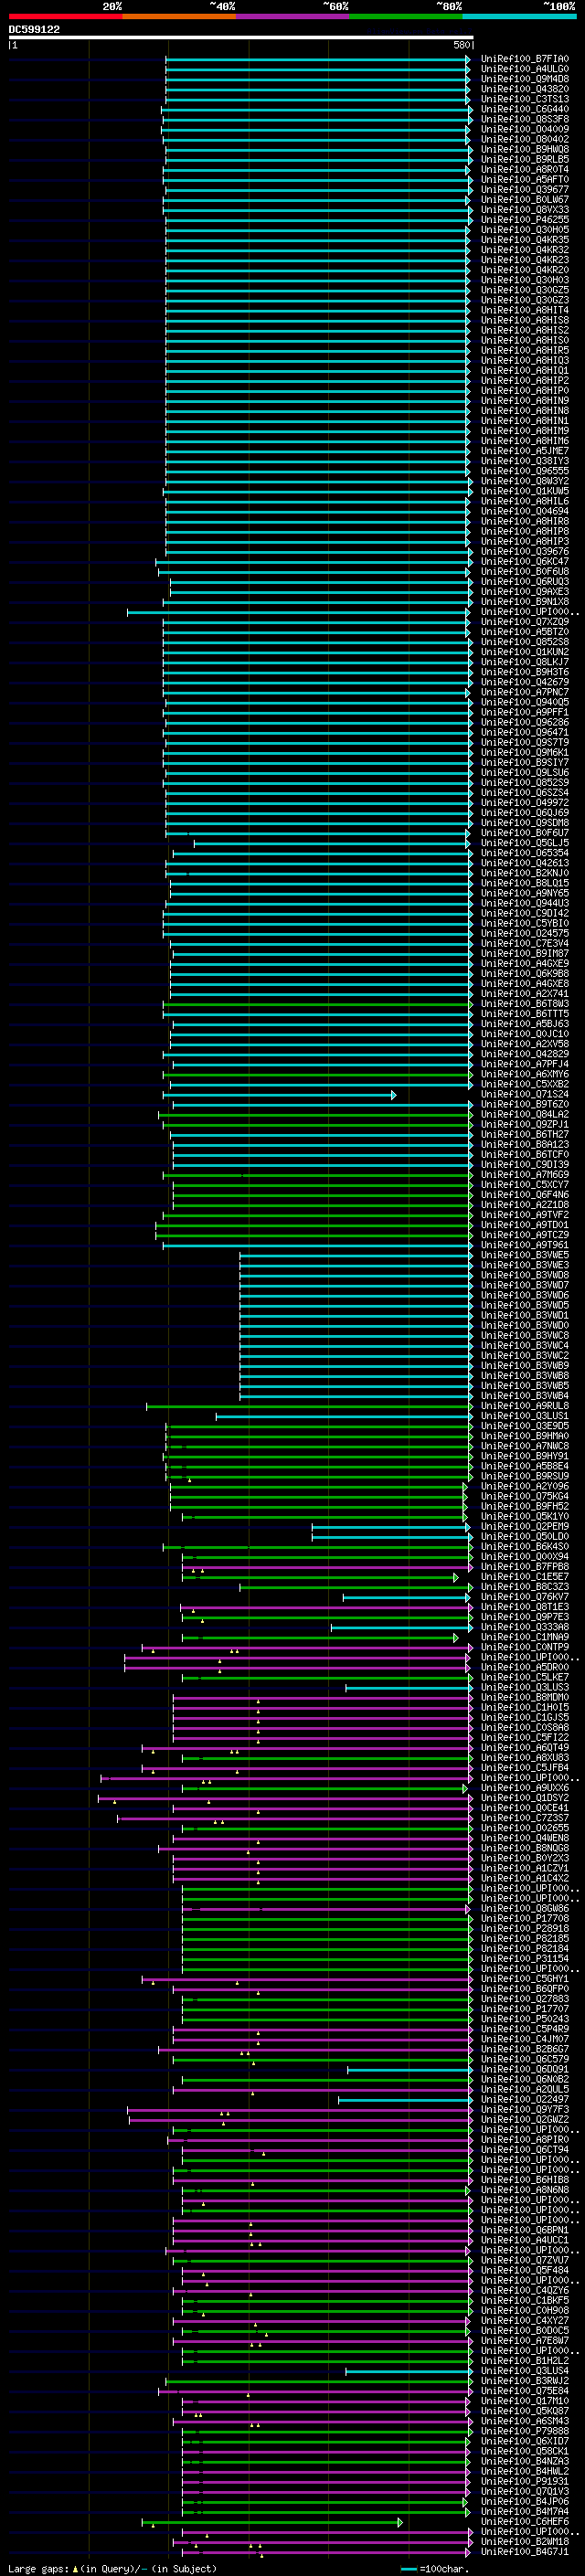Select the DC599122 query label
This screenshot has height=2576, width=585.
click(34, 30)
